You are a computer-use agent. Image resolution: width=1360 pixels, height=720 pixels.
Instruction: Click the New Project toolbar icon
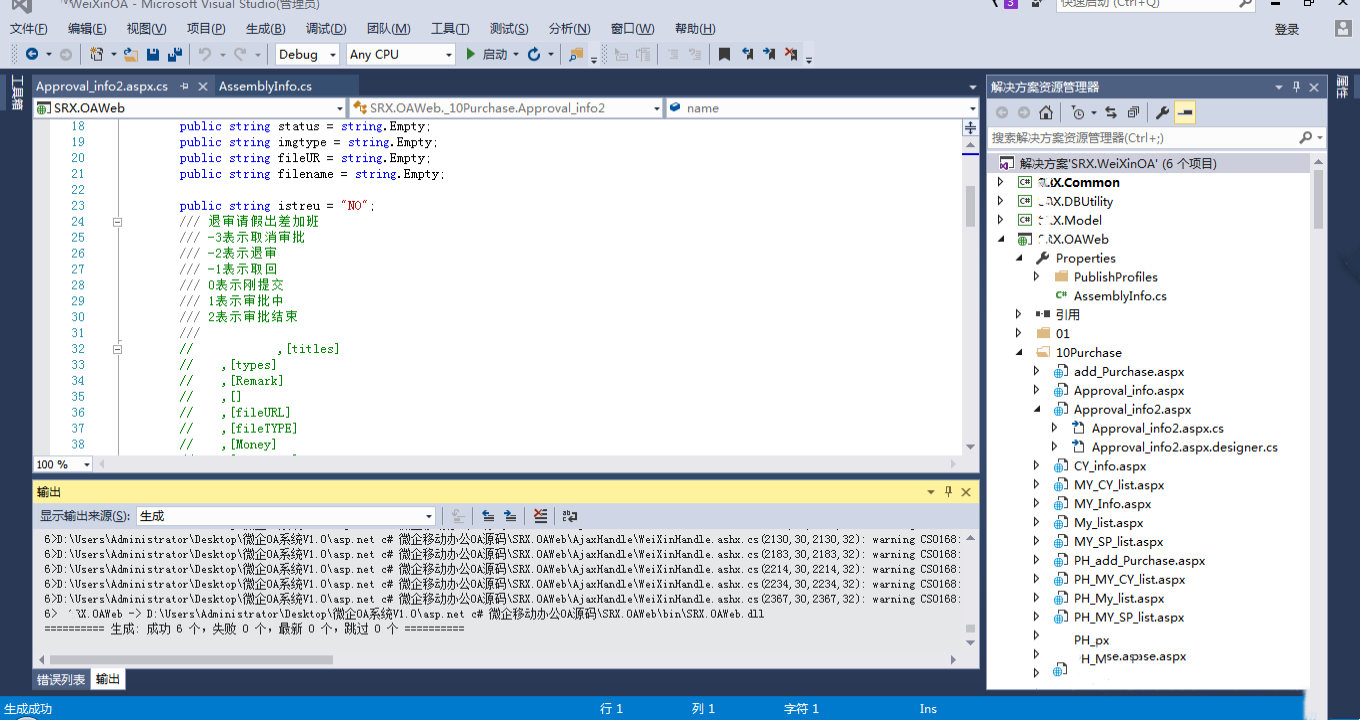tap(97, 54)
